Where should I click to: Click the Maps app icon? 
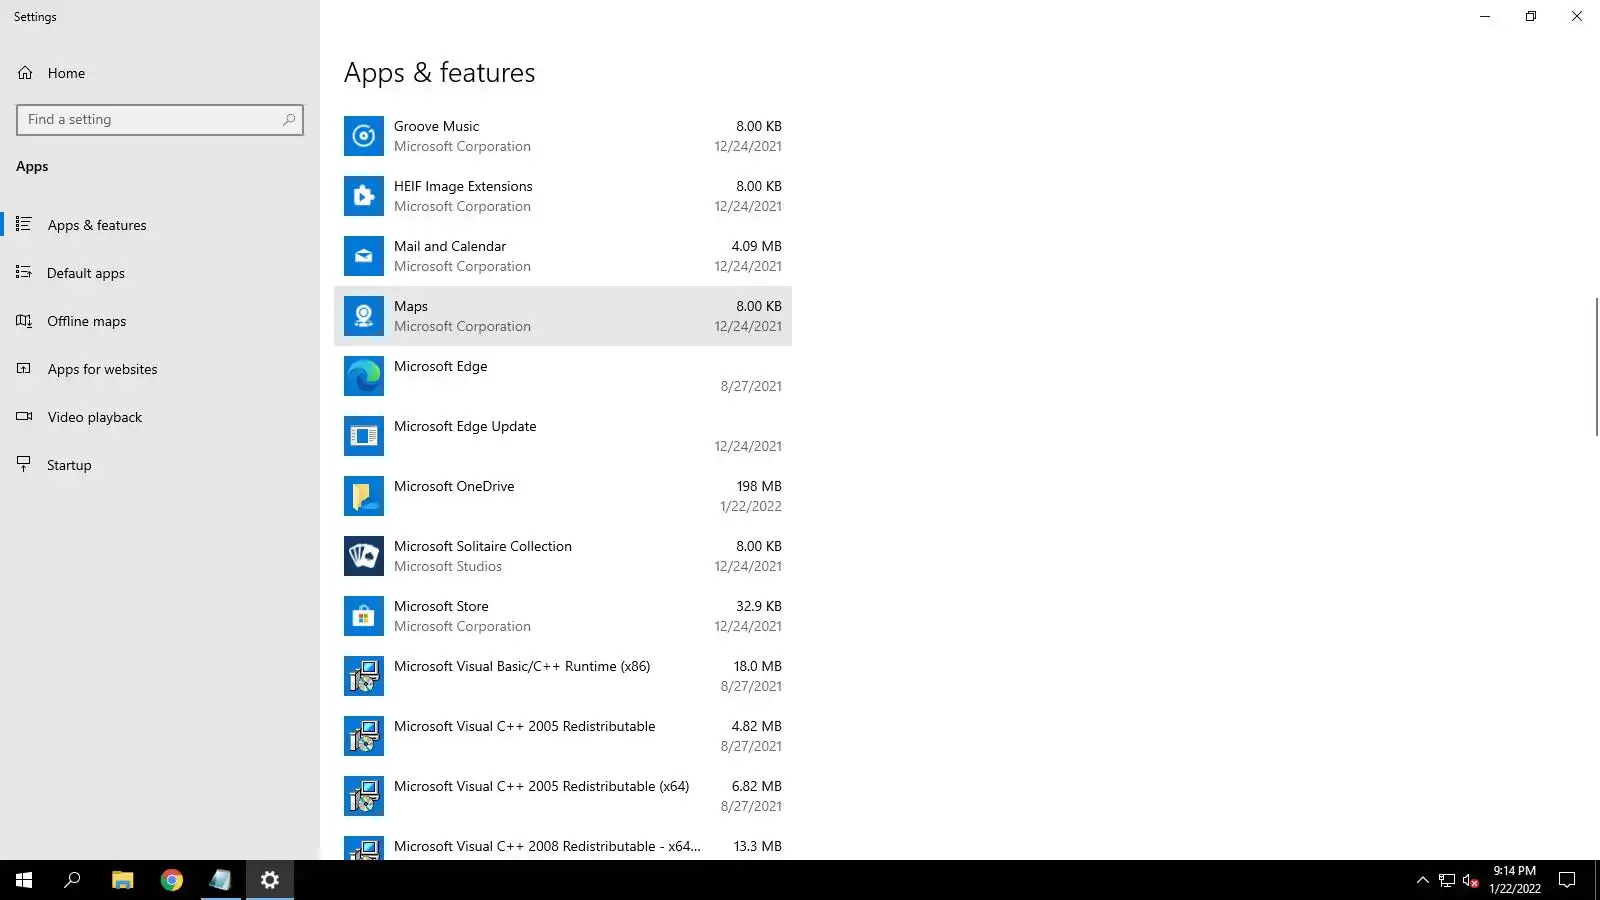click(364, 316)
